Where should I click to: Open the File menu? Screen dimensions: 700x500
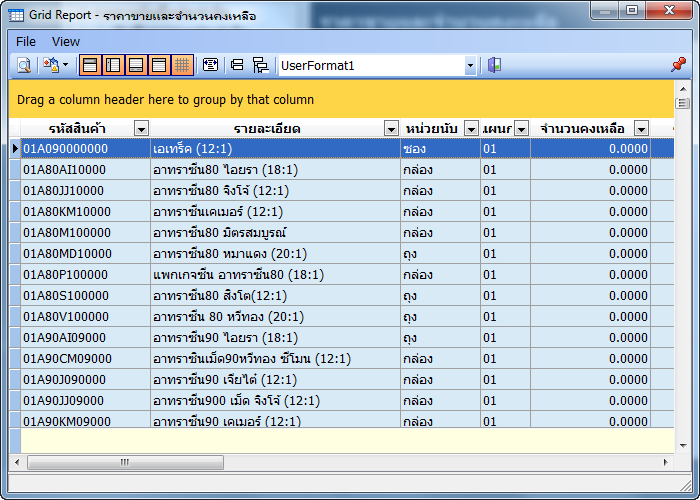26,41
